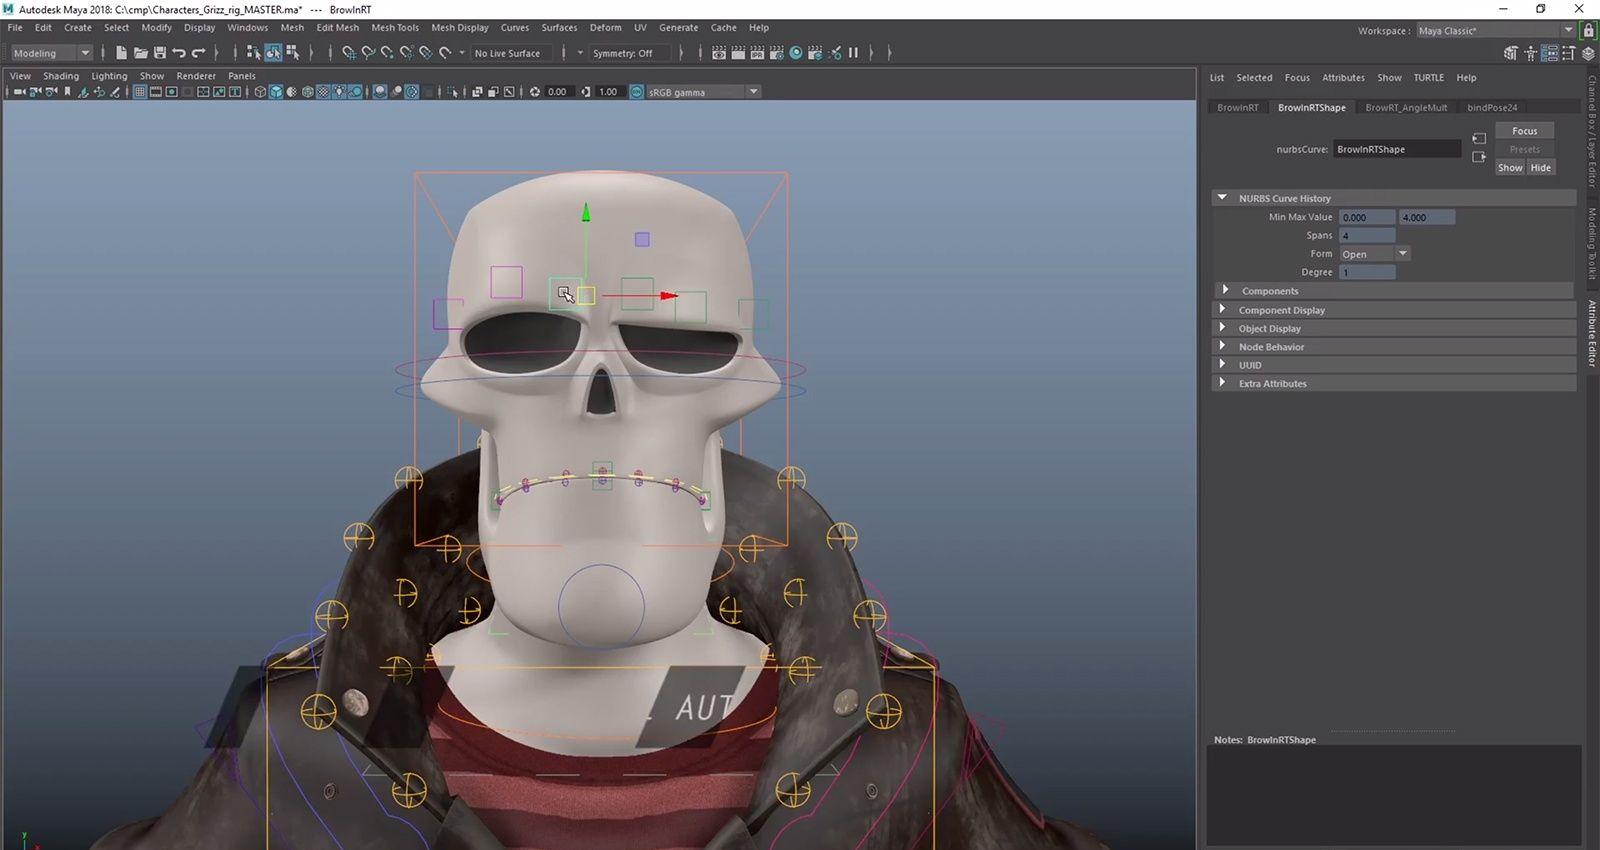1600x850 pixels.
Task: Toggle the Attribute Editor sidebar icon
Action: pyautogui.click(x=1549, y=53)
